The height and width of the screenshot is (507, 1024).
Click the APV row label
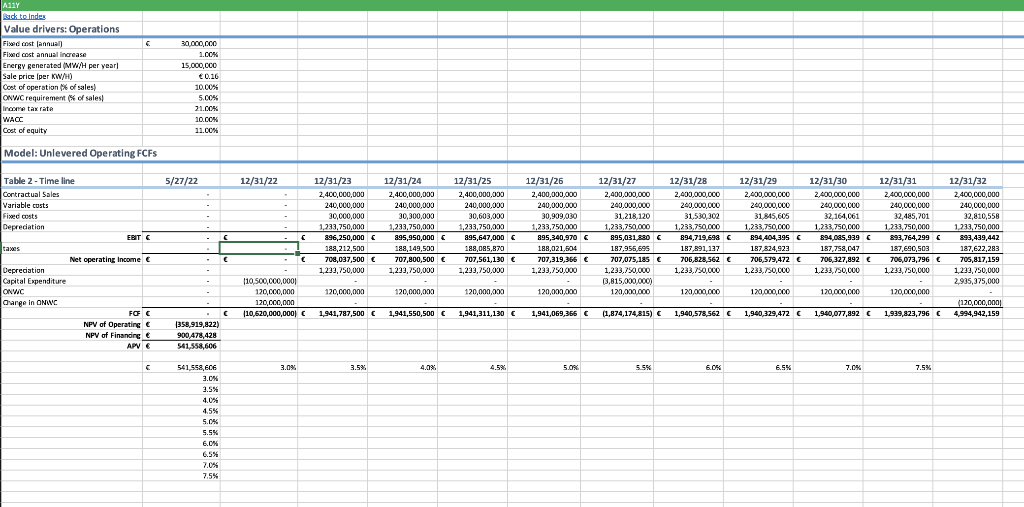coord(136,345)
